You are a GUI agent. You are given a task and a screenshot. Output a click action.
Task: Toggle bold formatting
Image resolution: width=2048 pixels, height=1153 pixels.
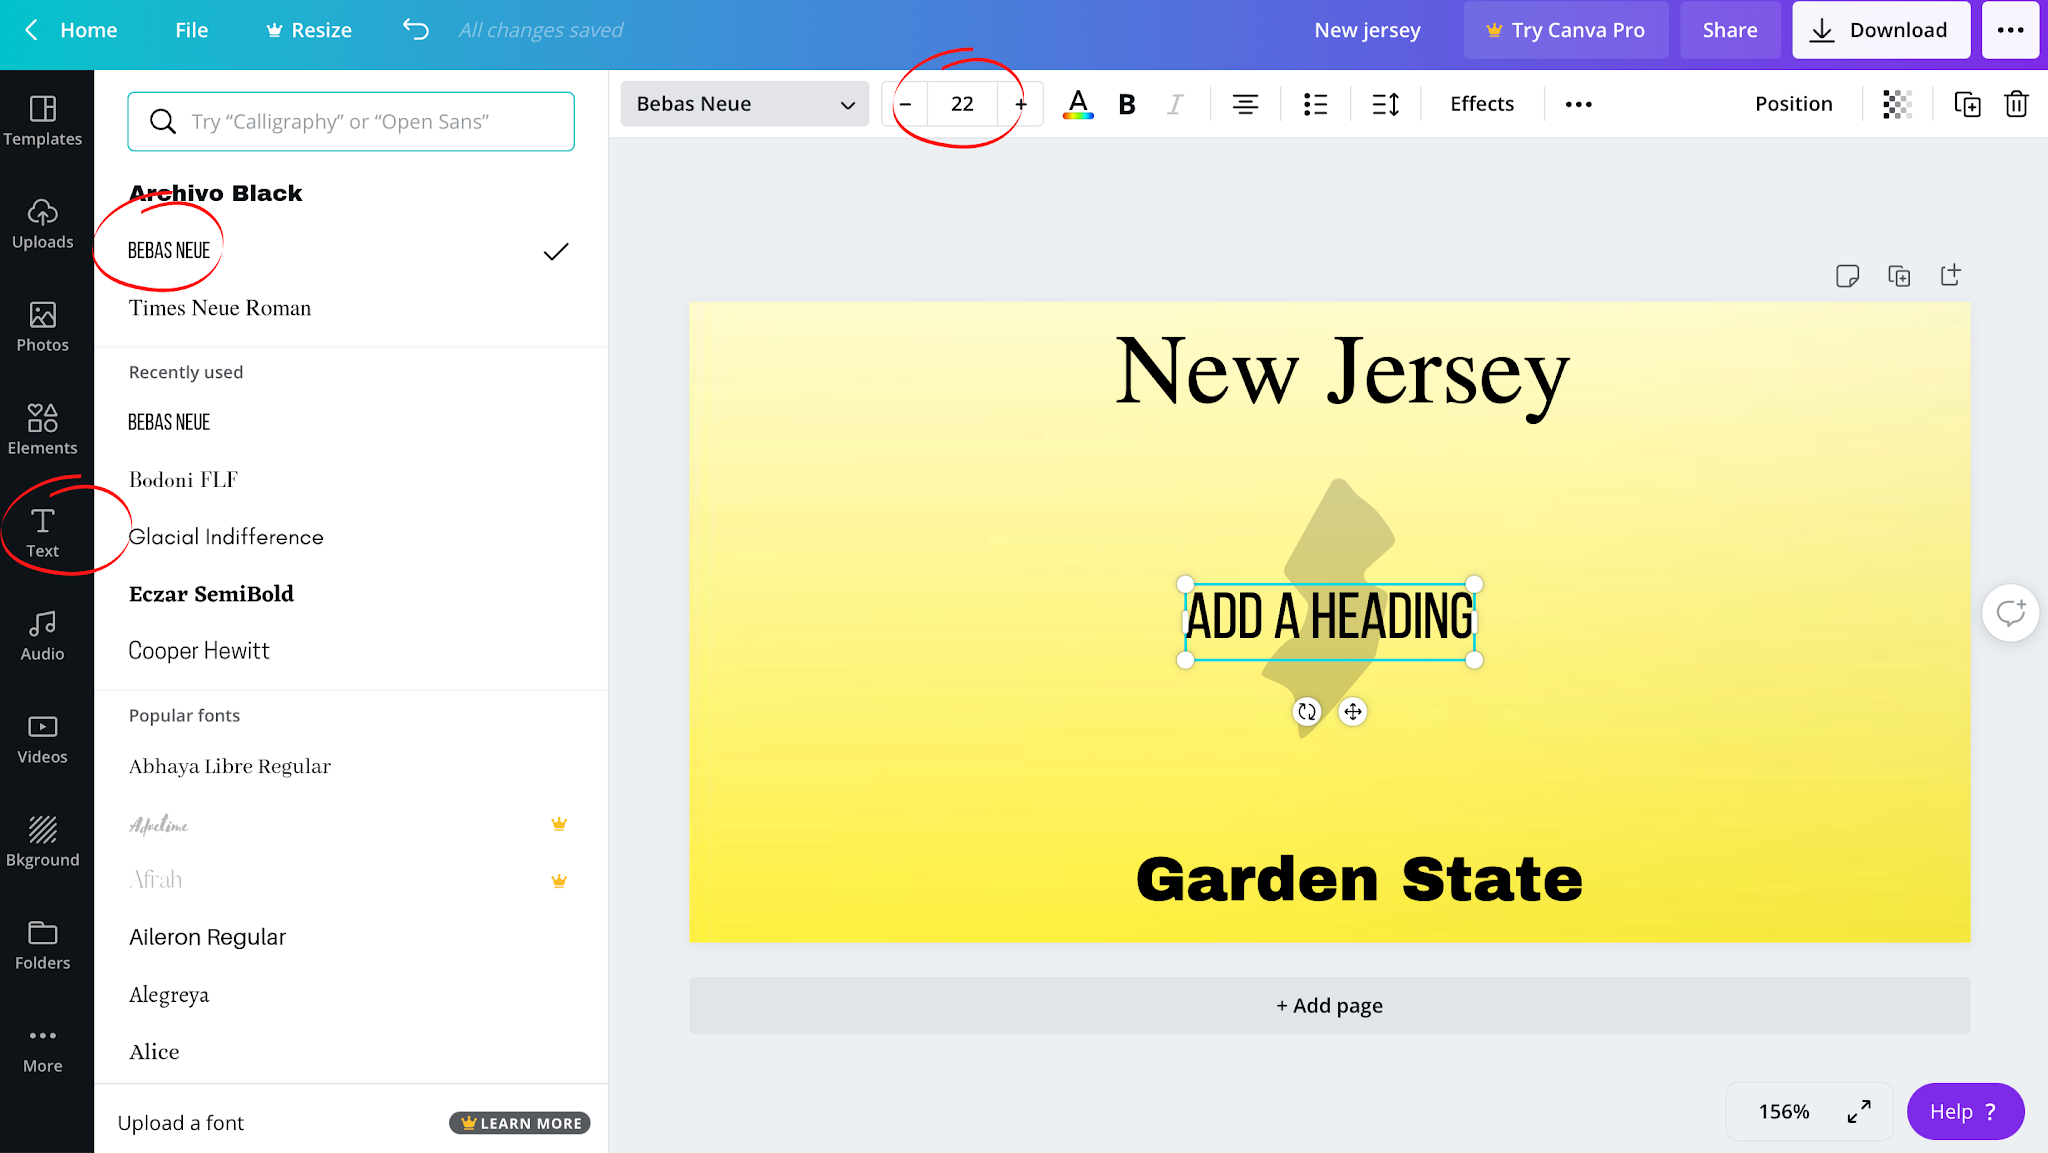1127,104
